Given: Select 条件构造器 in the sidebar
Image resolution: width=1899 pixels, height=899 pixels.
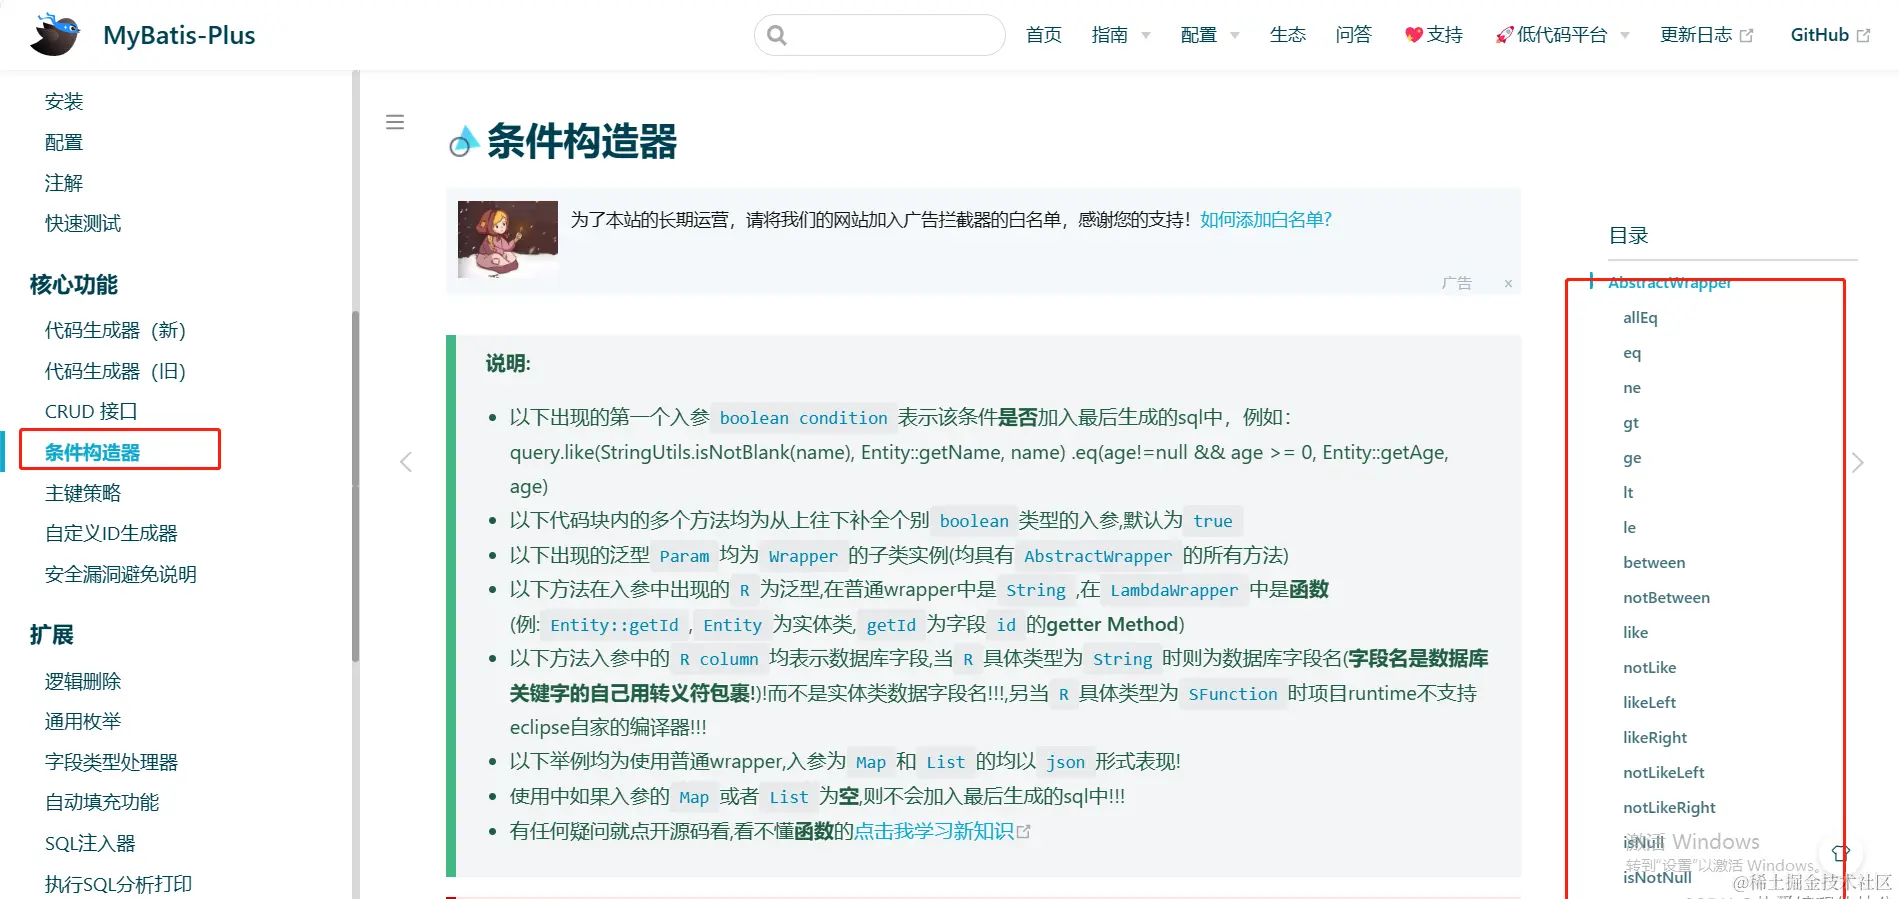Looking at the screenshot, I should click(92, 453).
